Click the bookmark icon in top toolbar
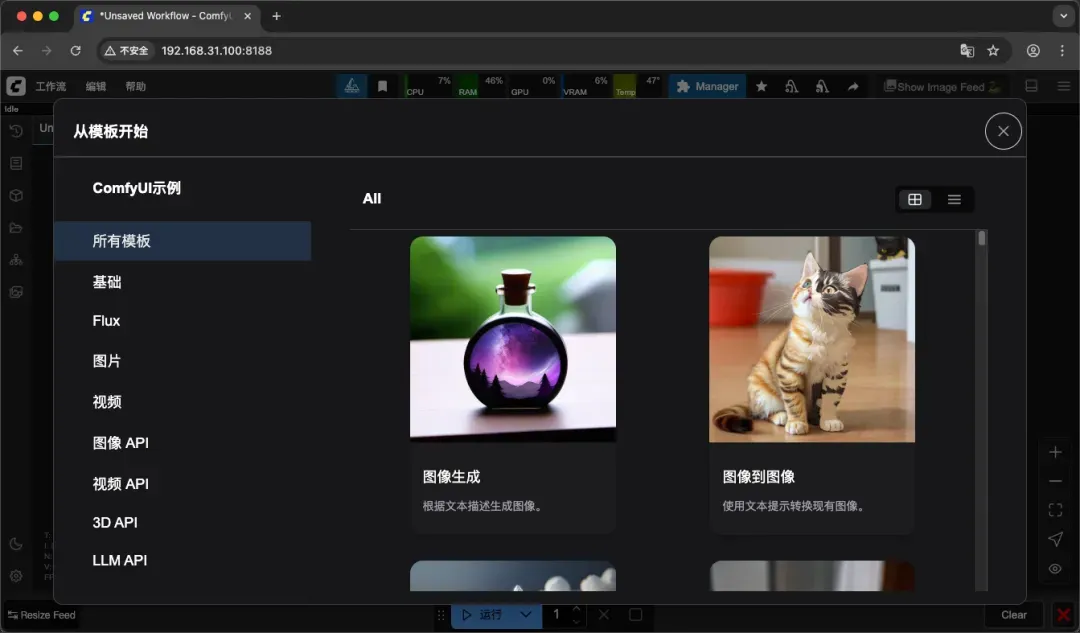1080x633 pixels. [x=382, y=86]
